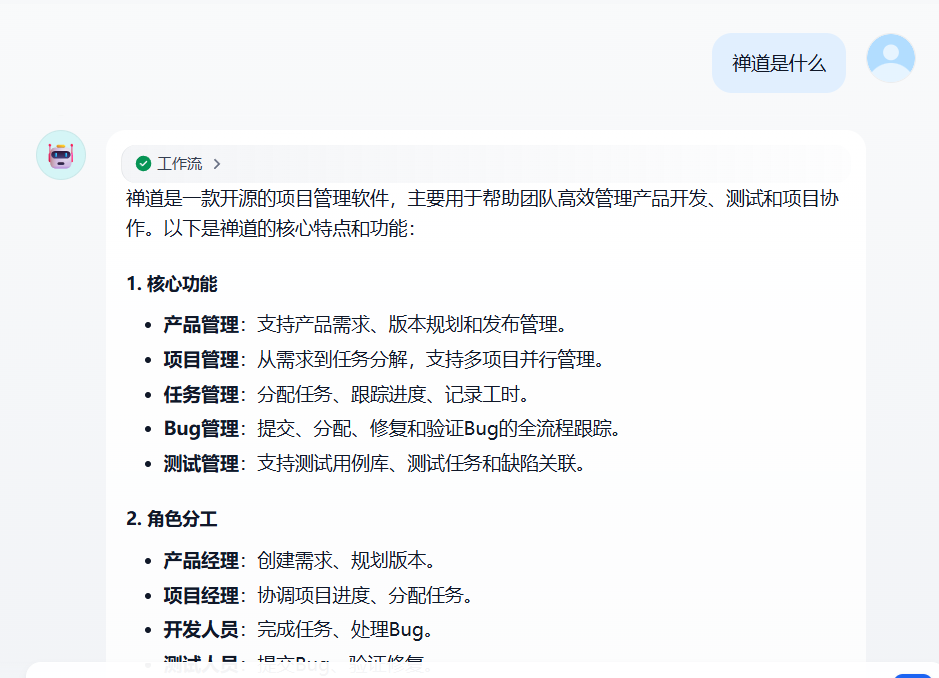Click the green workflow success checkmark
The height and width of the screenshot is (678, 939).
point(143,164)
